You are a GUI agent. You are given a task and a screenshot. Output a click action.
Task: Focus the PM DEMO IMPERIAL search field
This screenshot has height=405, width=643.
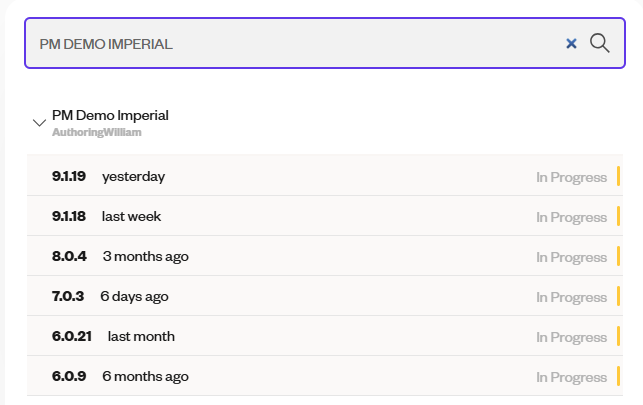(x=290, y=43)
